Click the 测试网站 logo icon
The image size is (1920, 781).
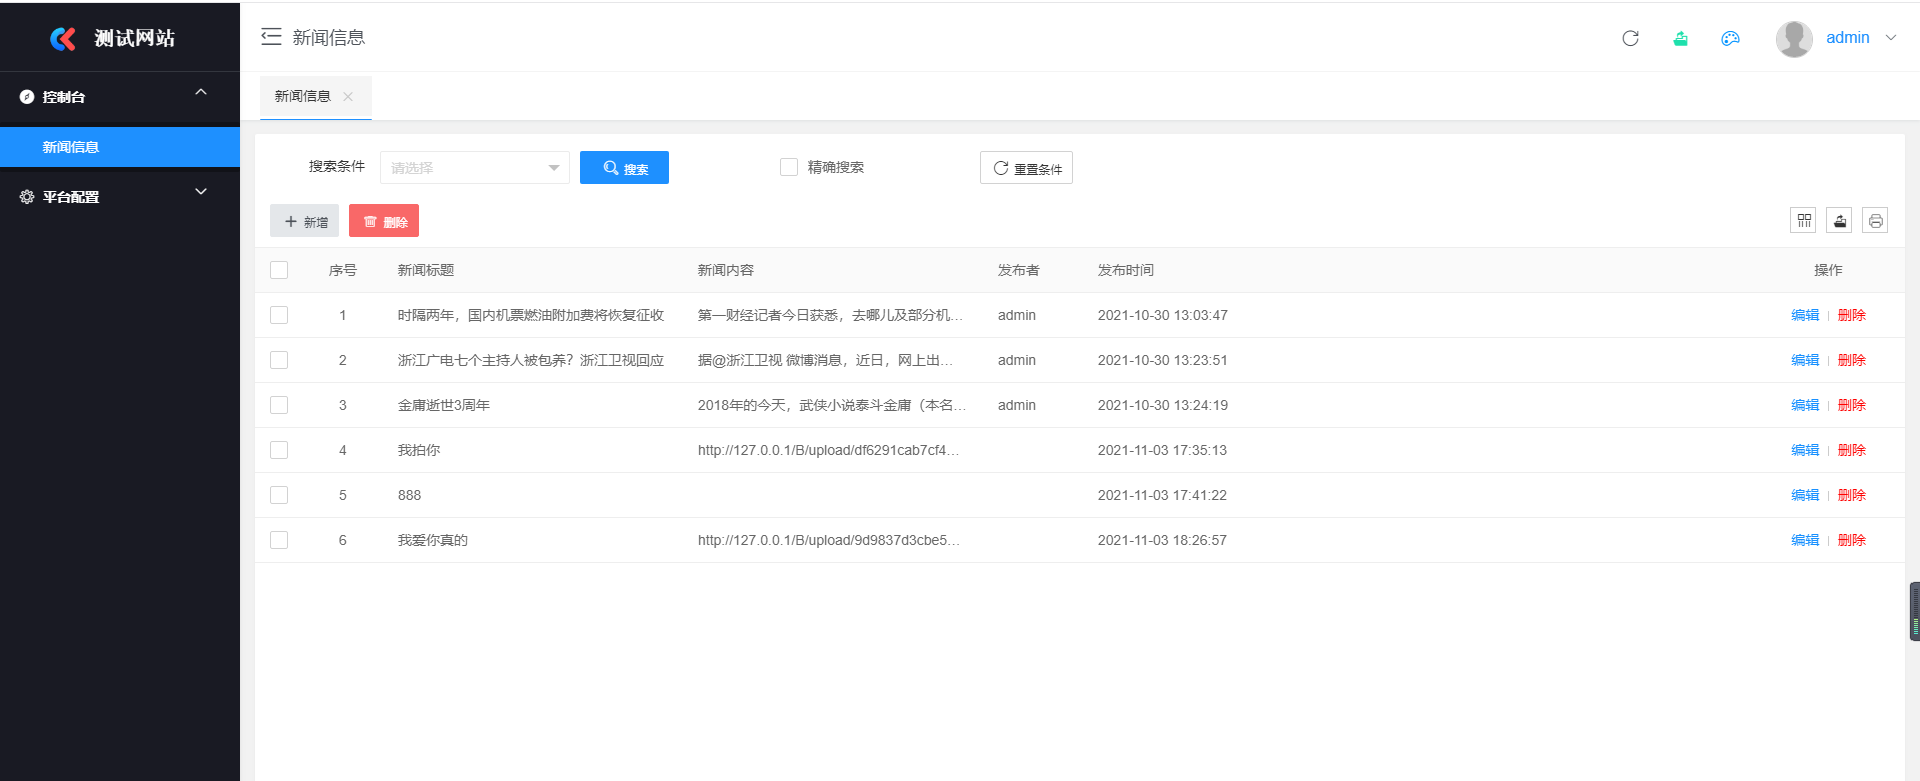tap(63, 38)
